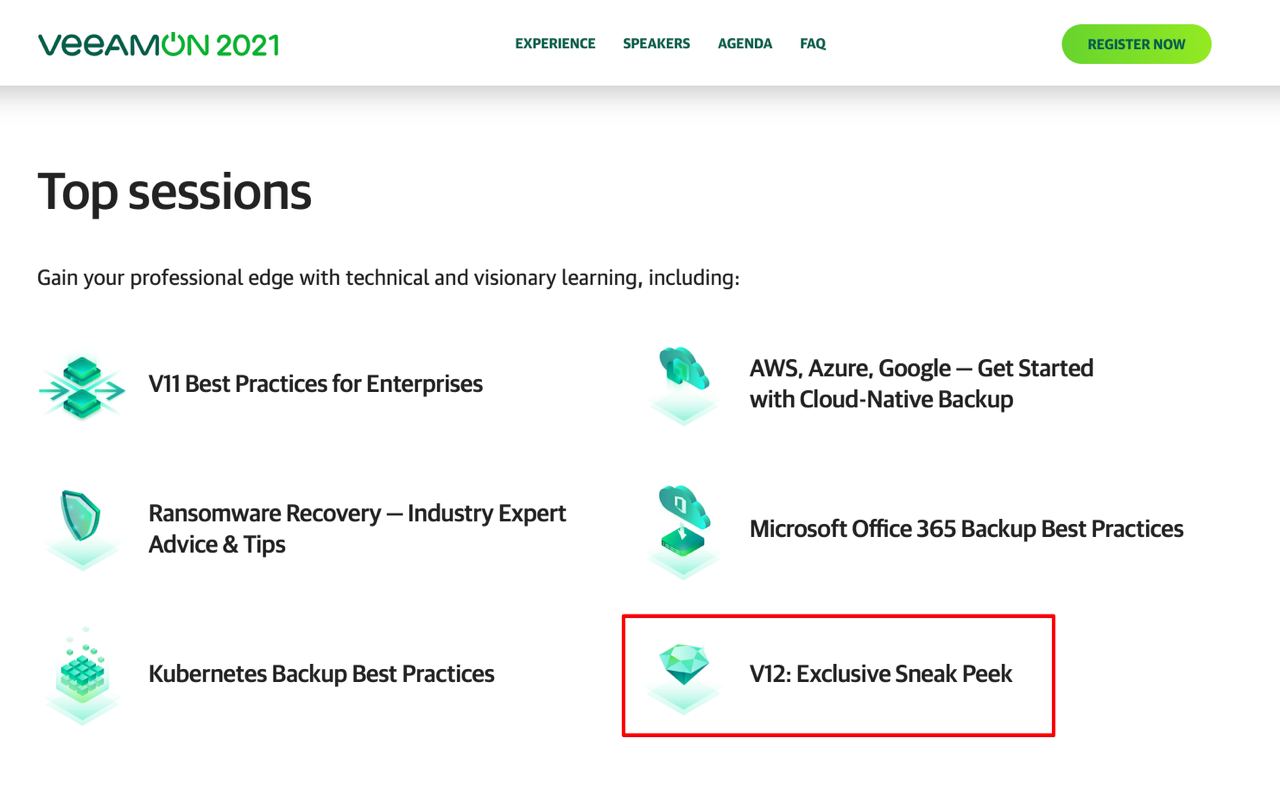Screen dimensions: 1280x796
Task: Click the "Gain your professional edge" intro text
Action: (388, 277)
